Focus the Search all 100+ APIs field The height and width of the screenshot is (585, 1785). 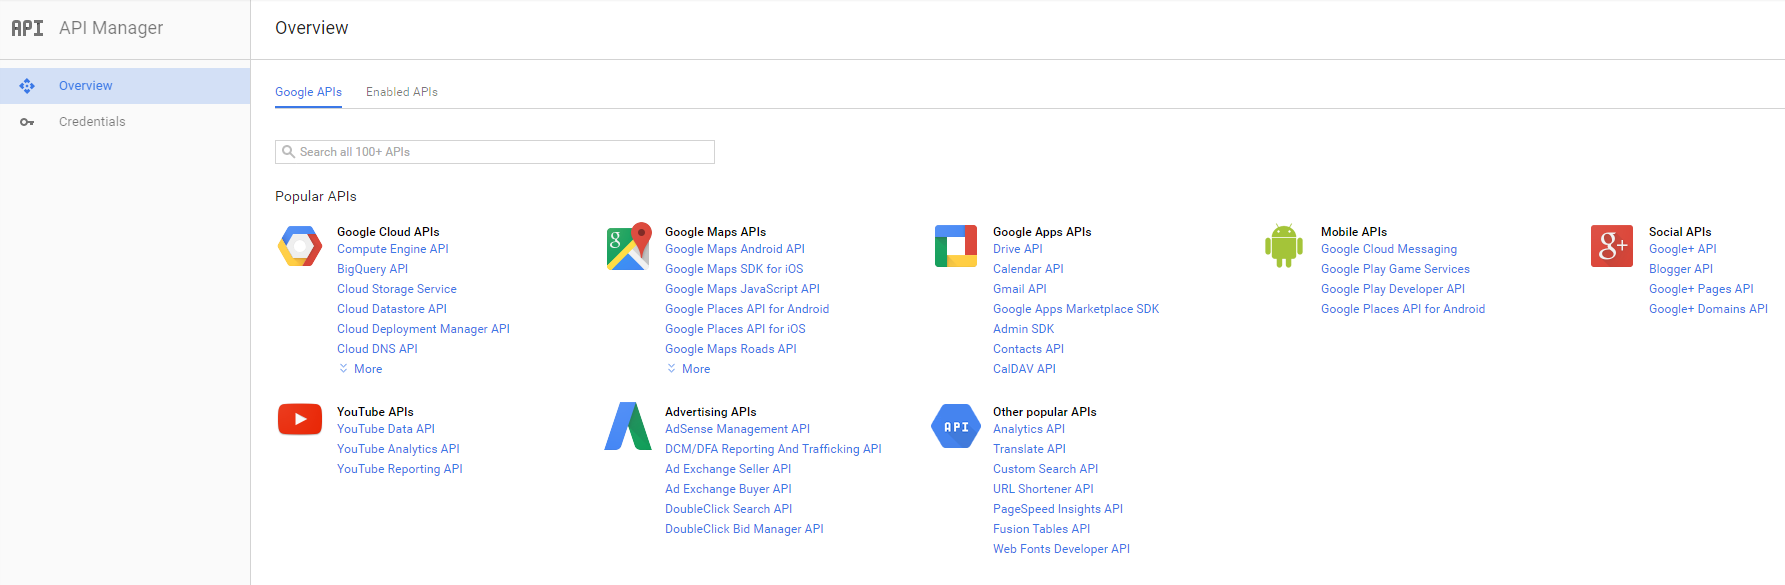click(495, 152)
